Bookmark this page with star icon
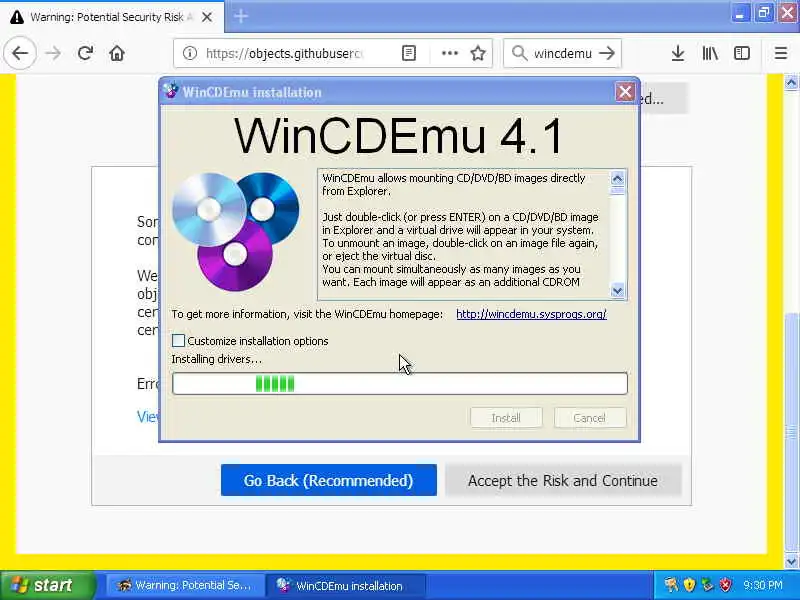This screenshot has height=600, width=800. (x=478, y=53)
